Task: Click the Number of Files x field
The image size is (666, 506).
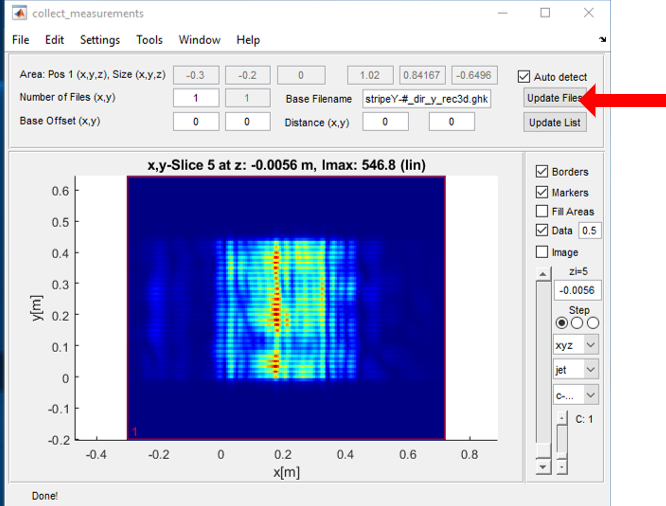Action: coord(196,98)
